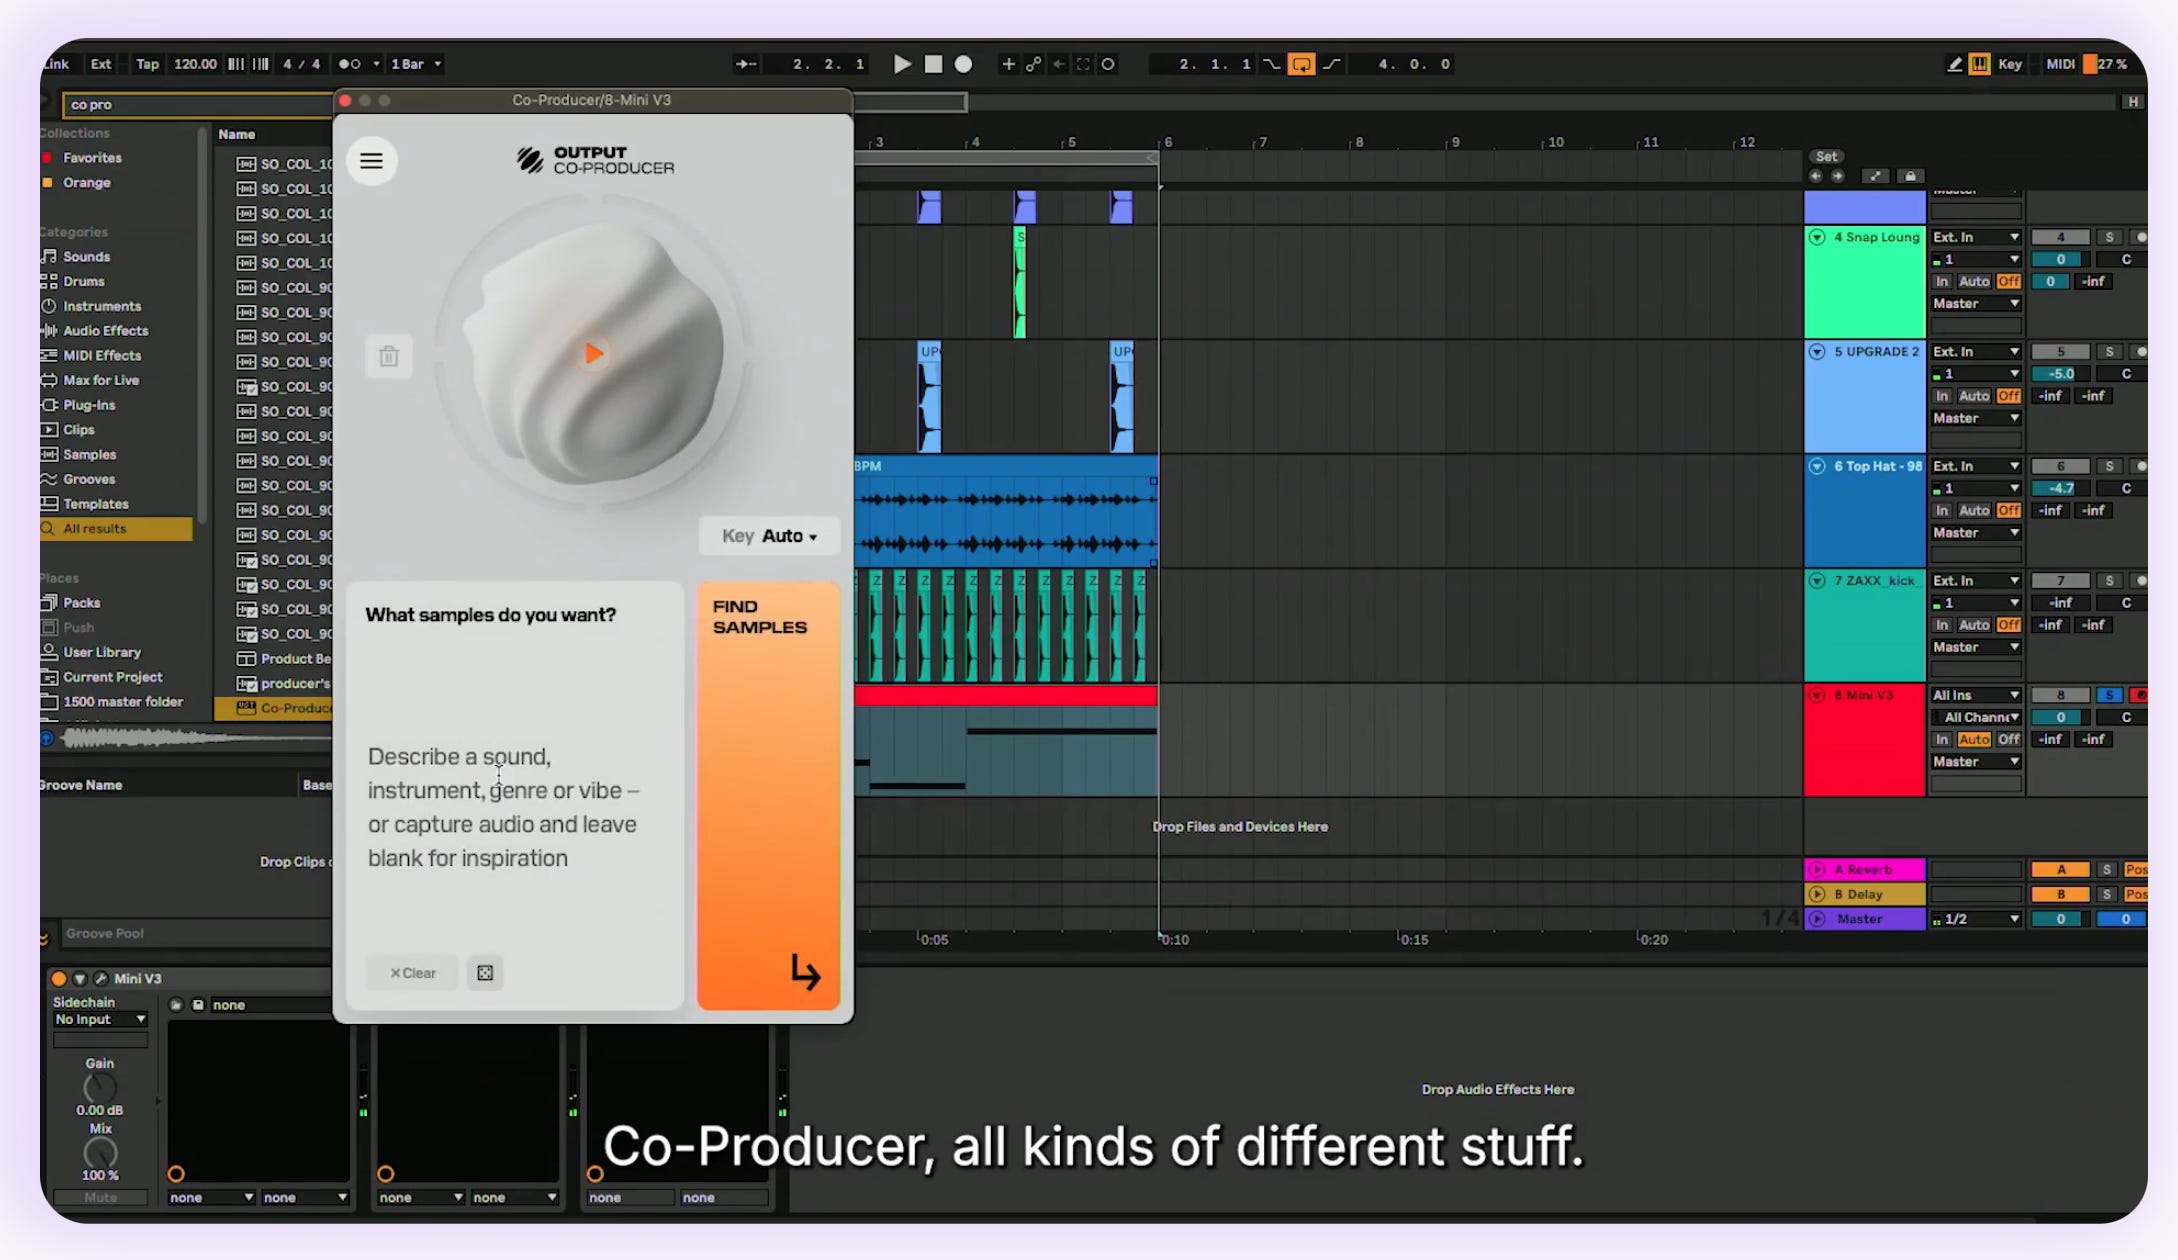This screenshot has width=2178, height=1260.
Task: Toggle the Follow playback icon
Action: [746, 64]
